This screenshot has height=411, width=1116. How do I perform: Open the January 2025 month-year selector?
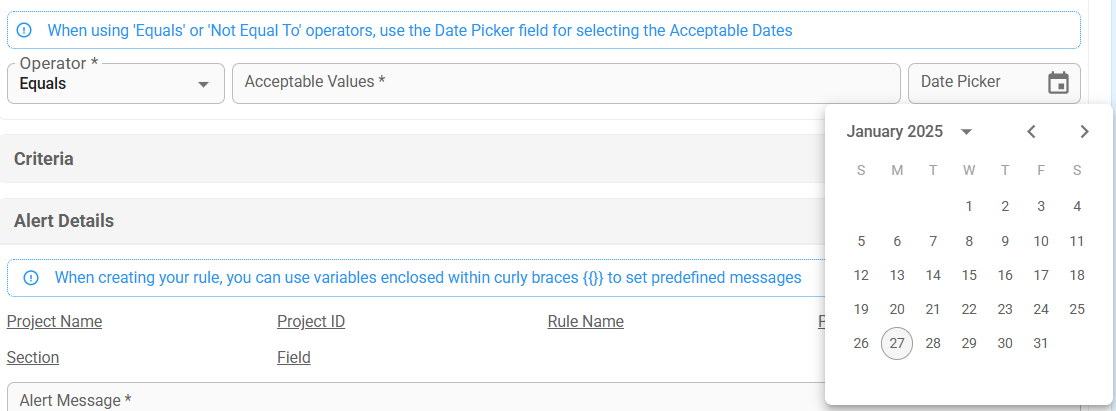click(x=910, y=132)
